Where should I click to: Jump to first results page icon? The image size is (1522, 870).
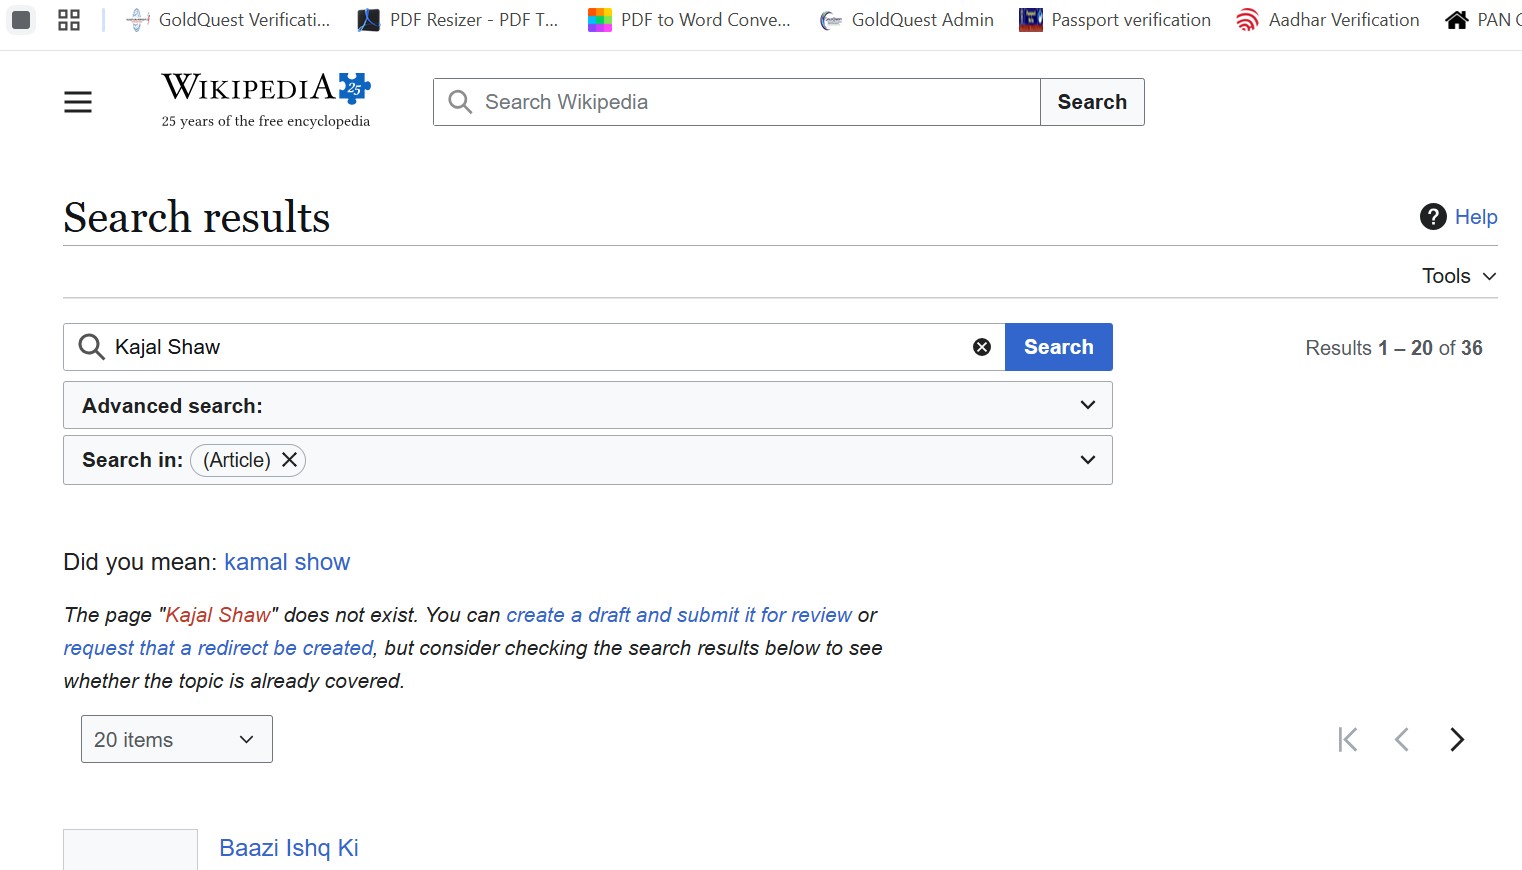1348,740
